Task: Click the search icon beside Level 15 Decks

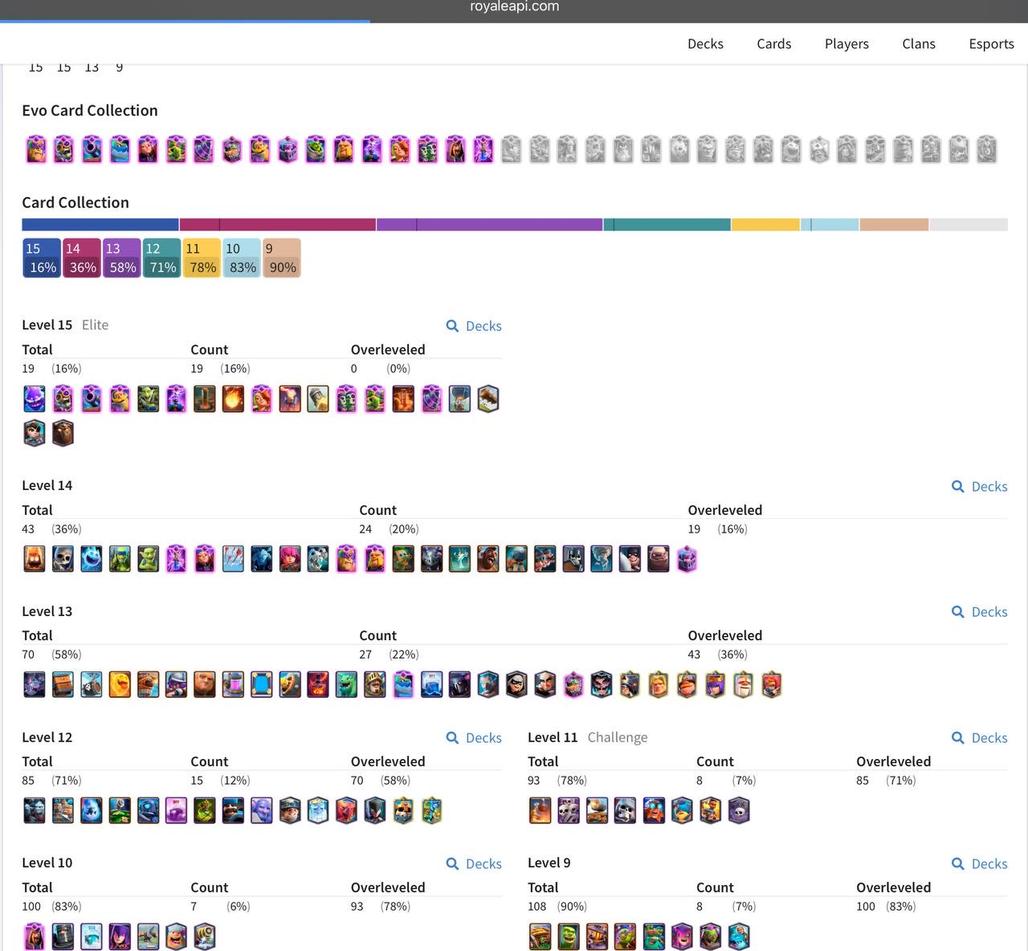Action: [x=452, y=326]
